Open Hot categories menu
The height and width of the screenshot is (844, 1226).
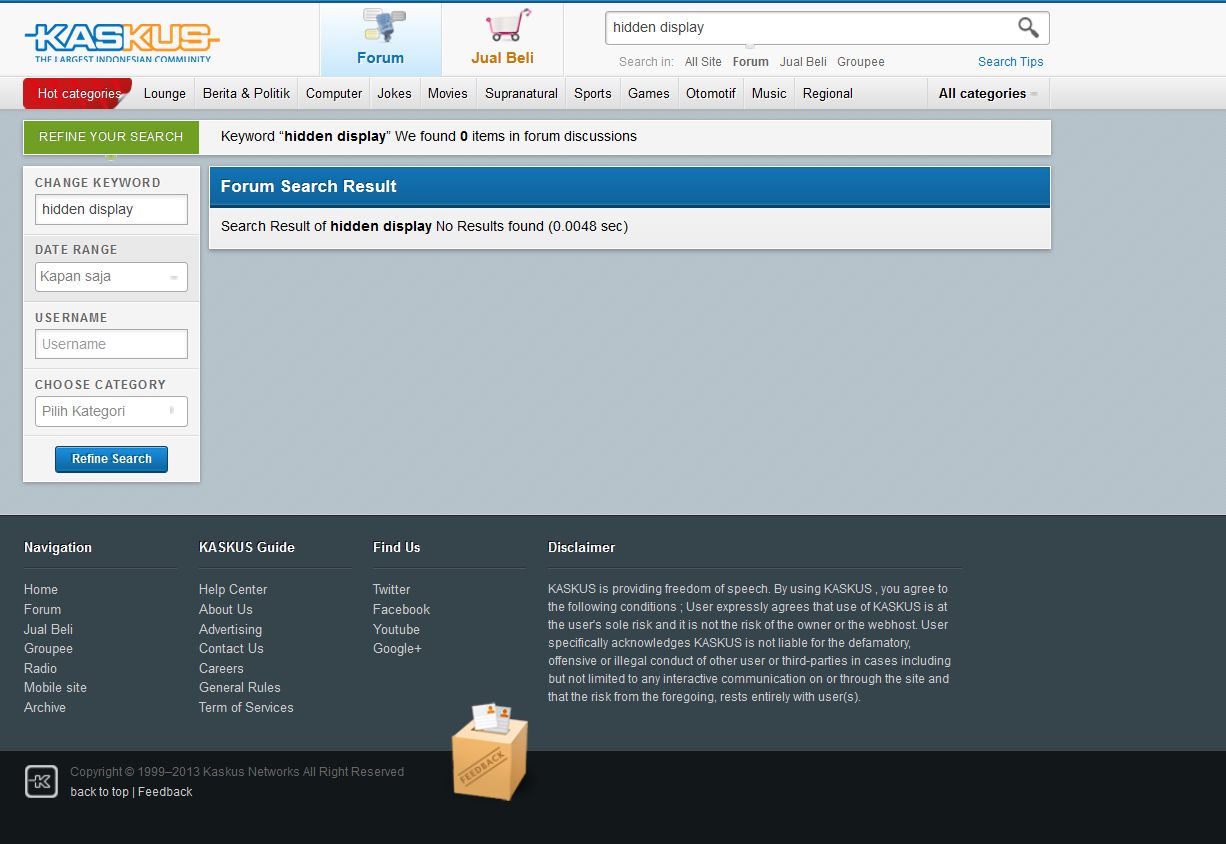(78, 94)
